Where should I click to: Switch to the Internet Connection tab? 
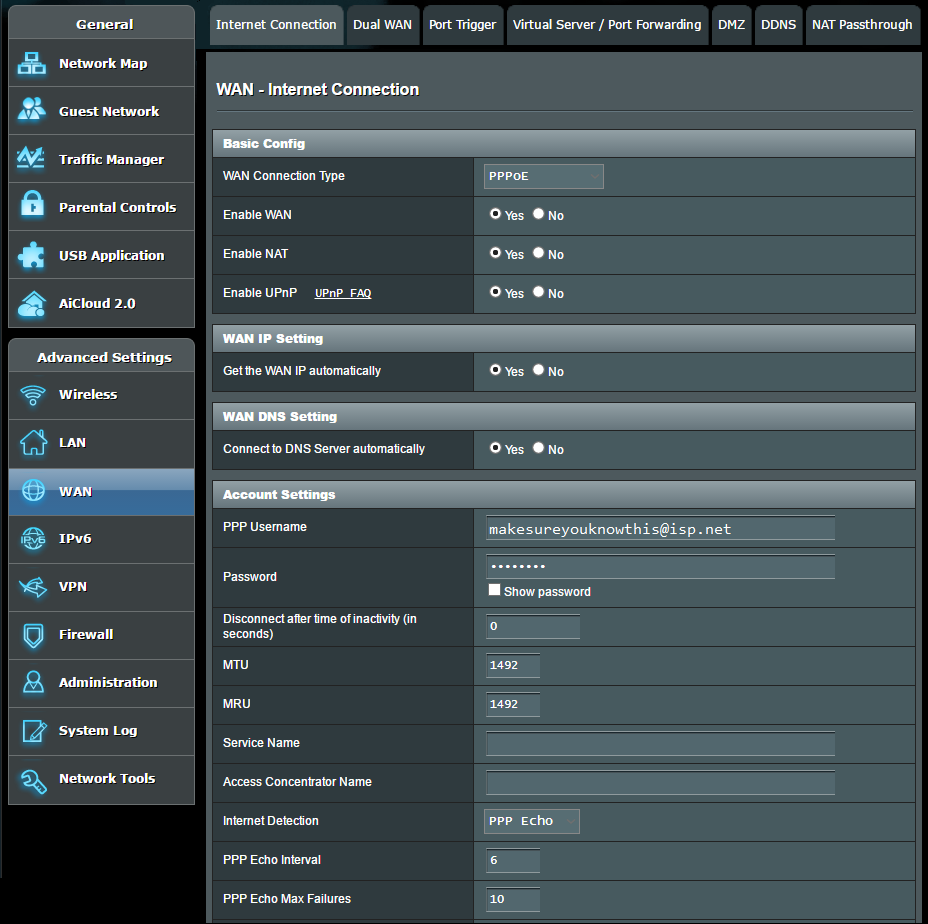tap(276, 25)
